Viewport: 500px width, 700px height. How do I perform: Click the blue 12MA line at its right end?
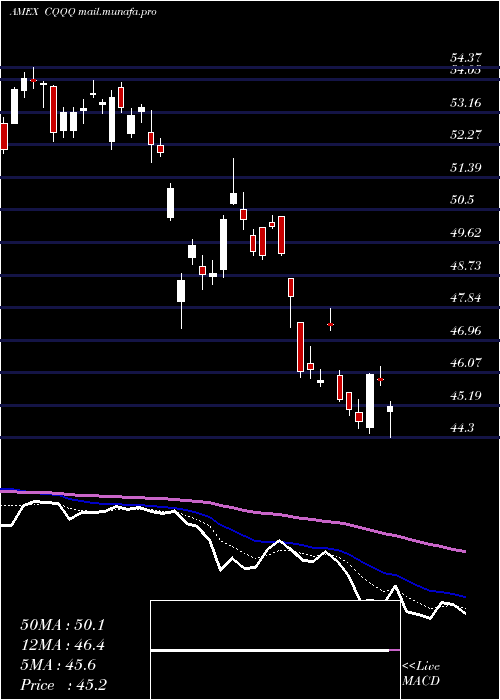point(463,596)
